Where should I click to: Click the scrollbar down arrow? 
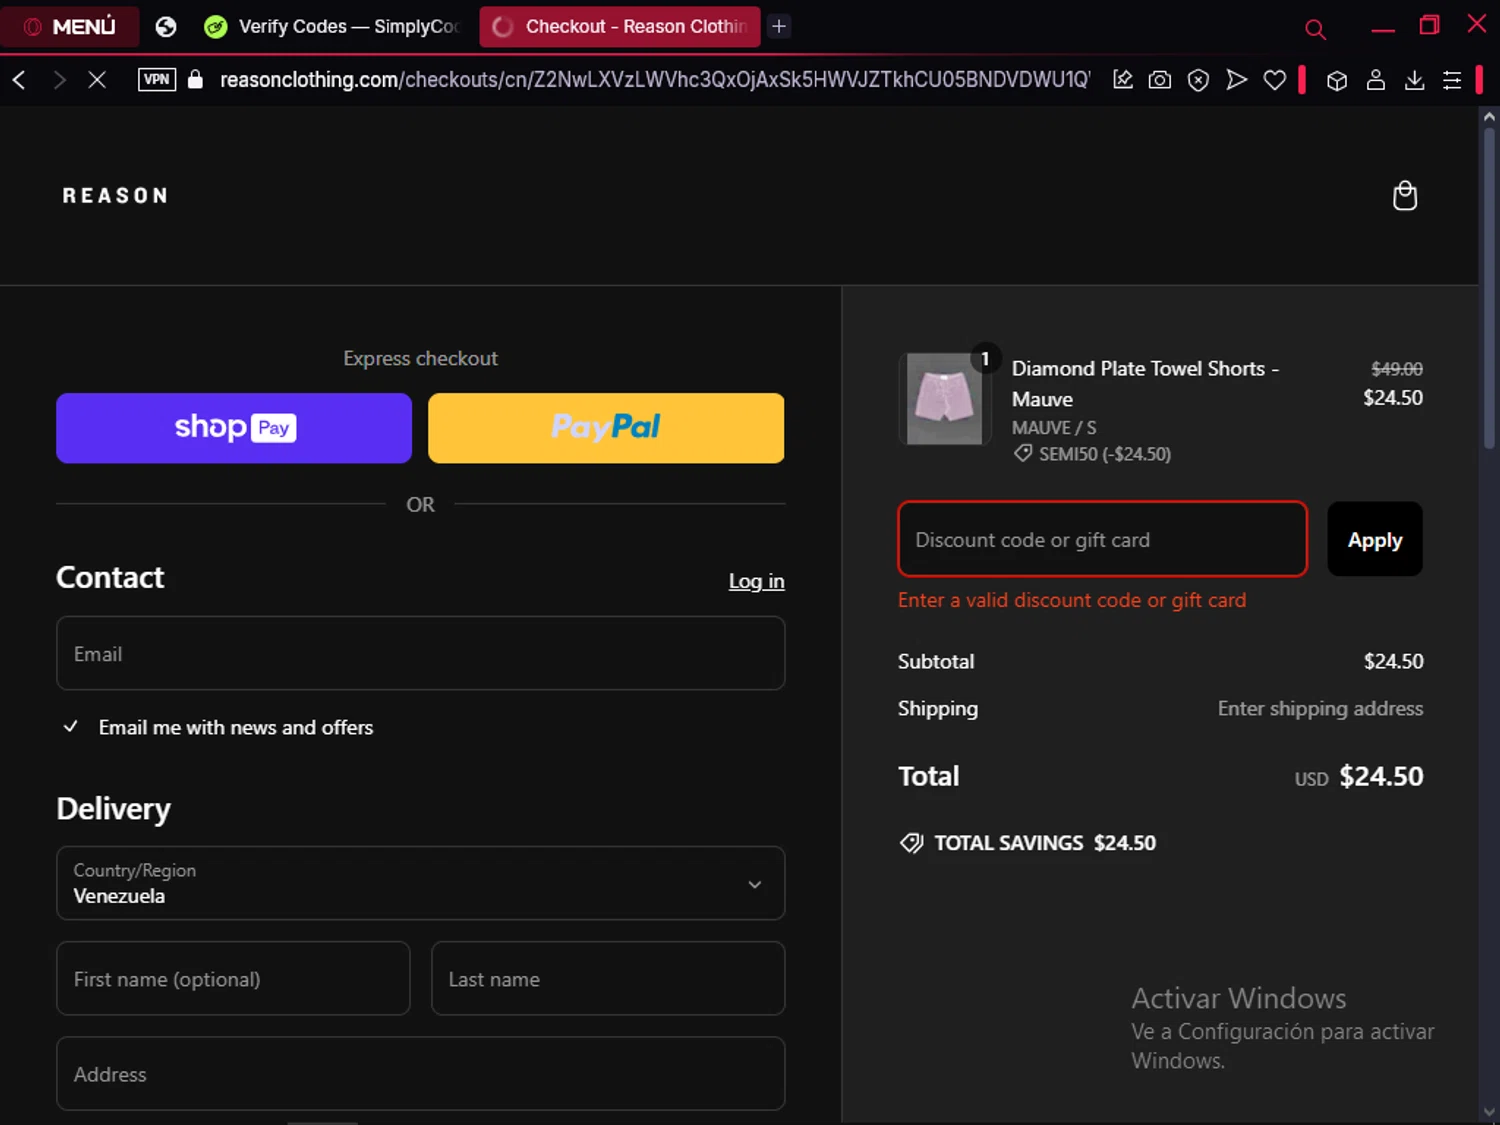click(1489, 1111)
